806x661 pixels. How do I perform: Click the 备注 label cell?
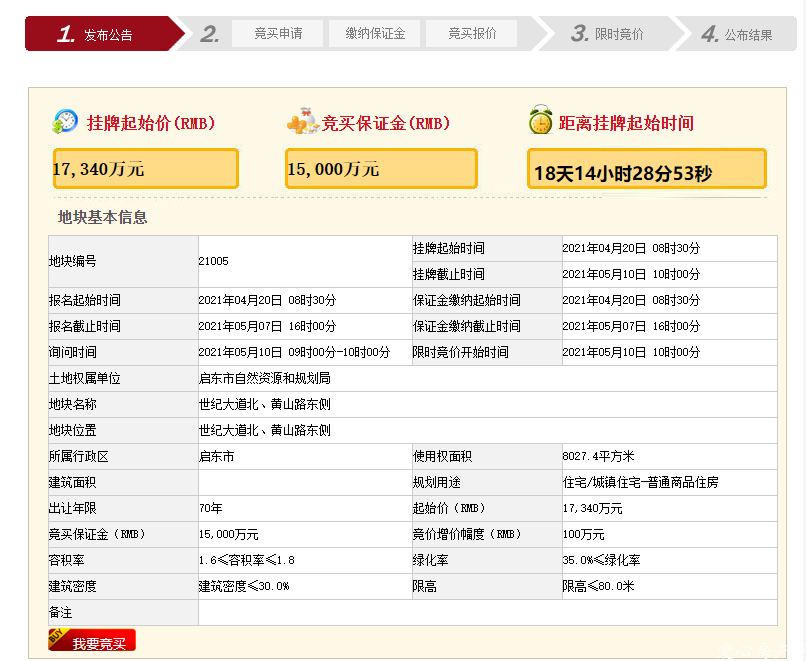pyautogui.click(x=123, y=613)
